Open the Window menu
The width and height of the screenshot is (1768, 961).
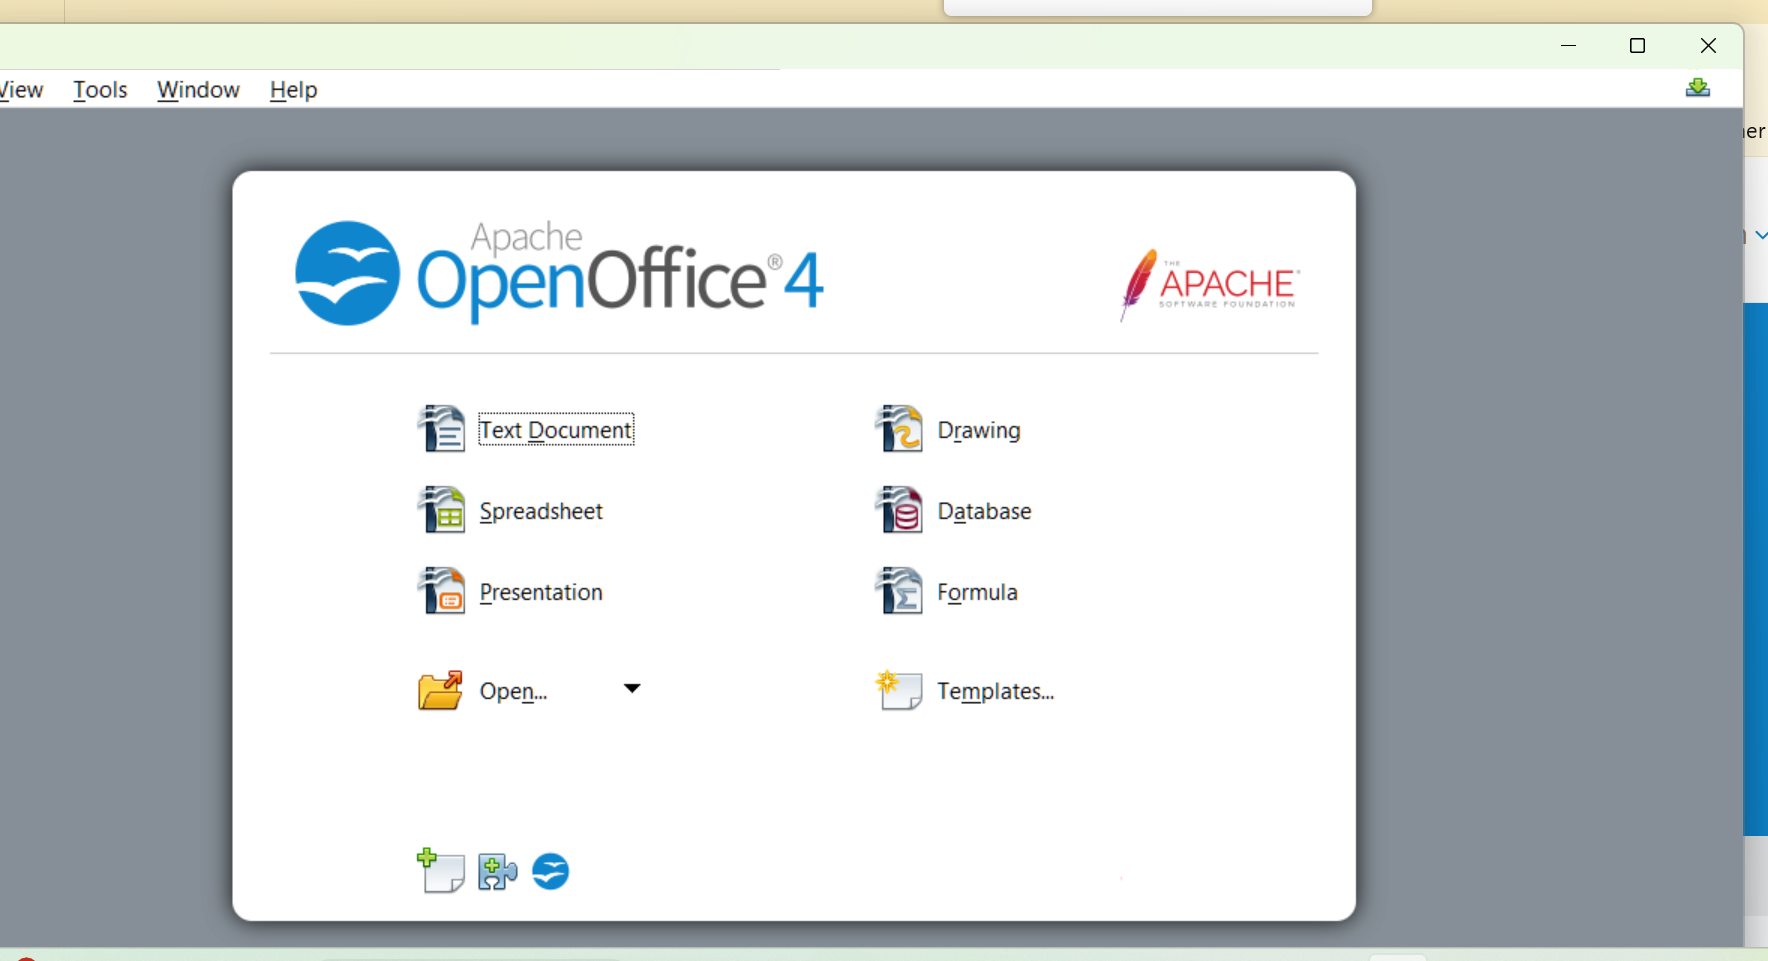click(198, 89)
